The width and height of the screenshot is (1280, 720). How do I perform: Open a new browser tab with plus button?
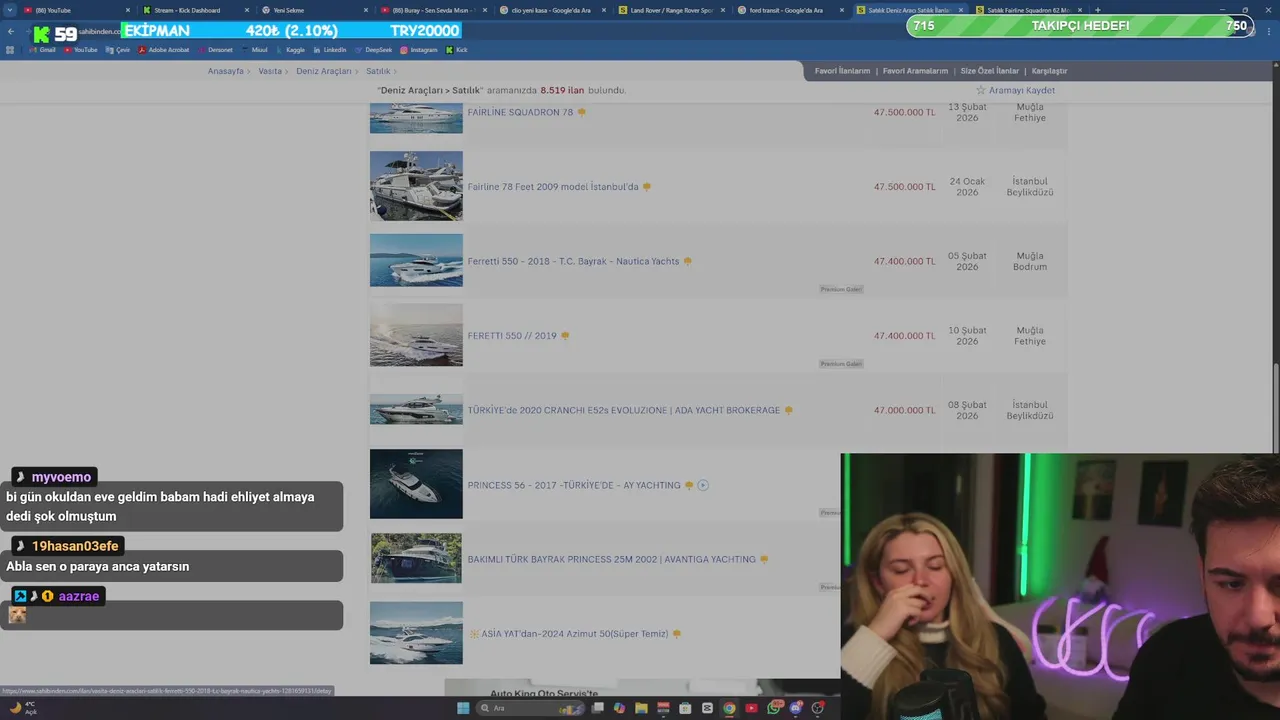[x=1098, y=10]
